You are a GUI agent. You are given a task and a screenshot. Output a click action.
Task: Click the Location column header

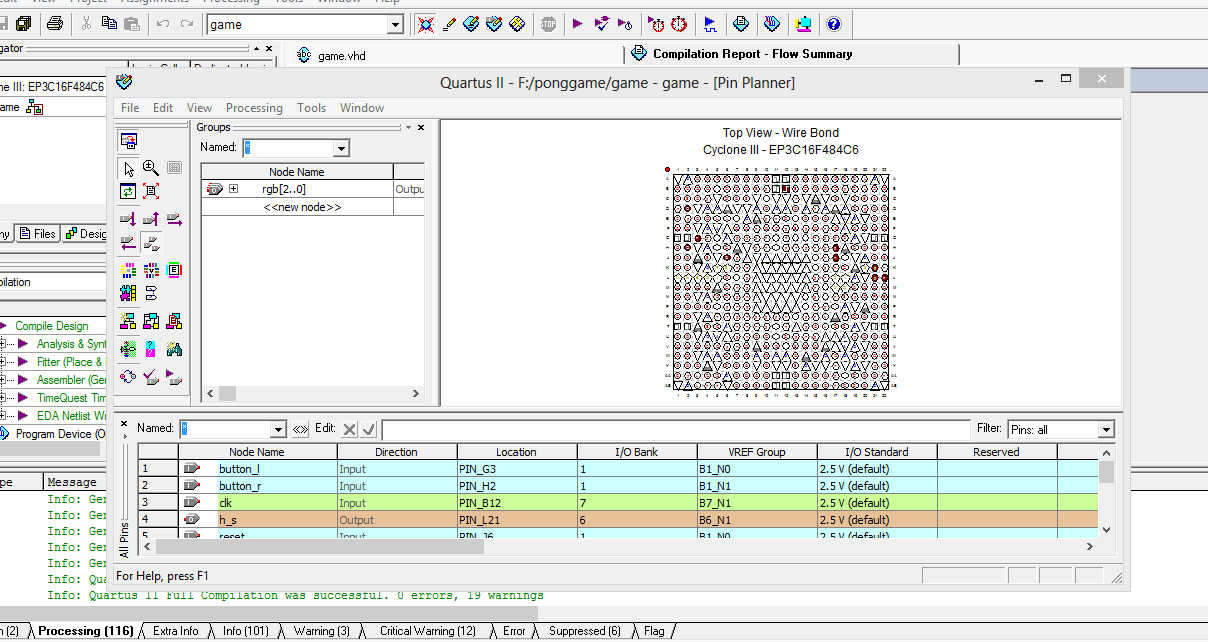(x=516, y=452)
